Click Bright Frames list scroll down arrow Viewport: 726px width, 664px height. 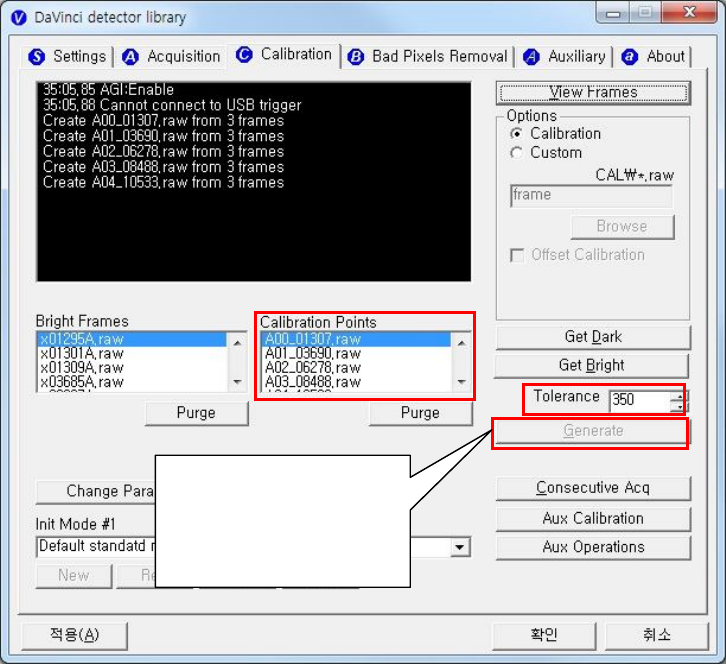click(x=238, y=382)
